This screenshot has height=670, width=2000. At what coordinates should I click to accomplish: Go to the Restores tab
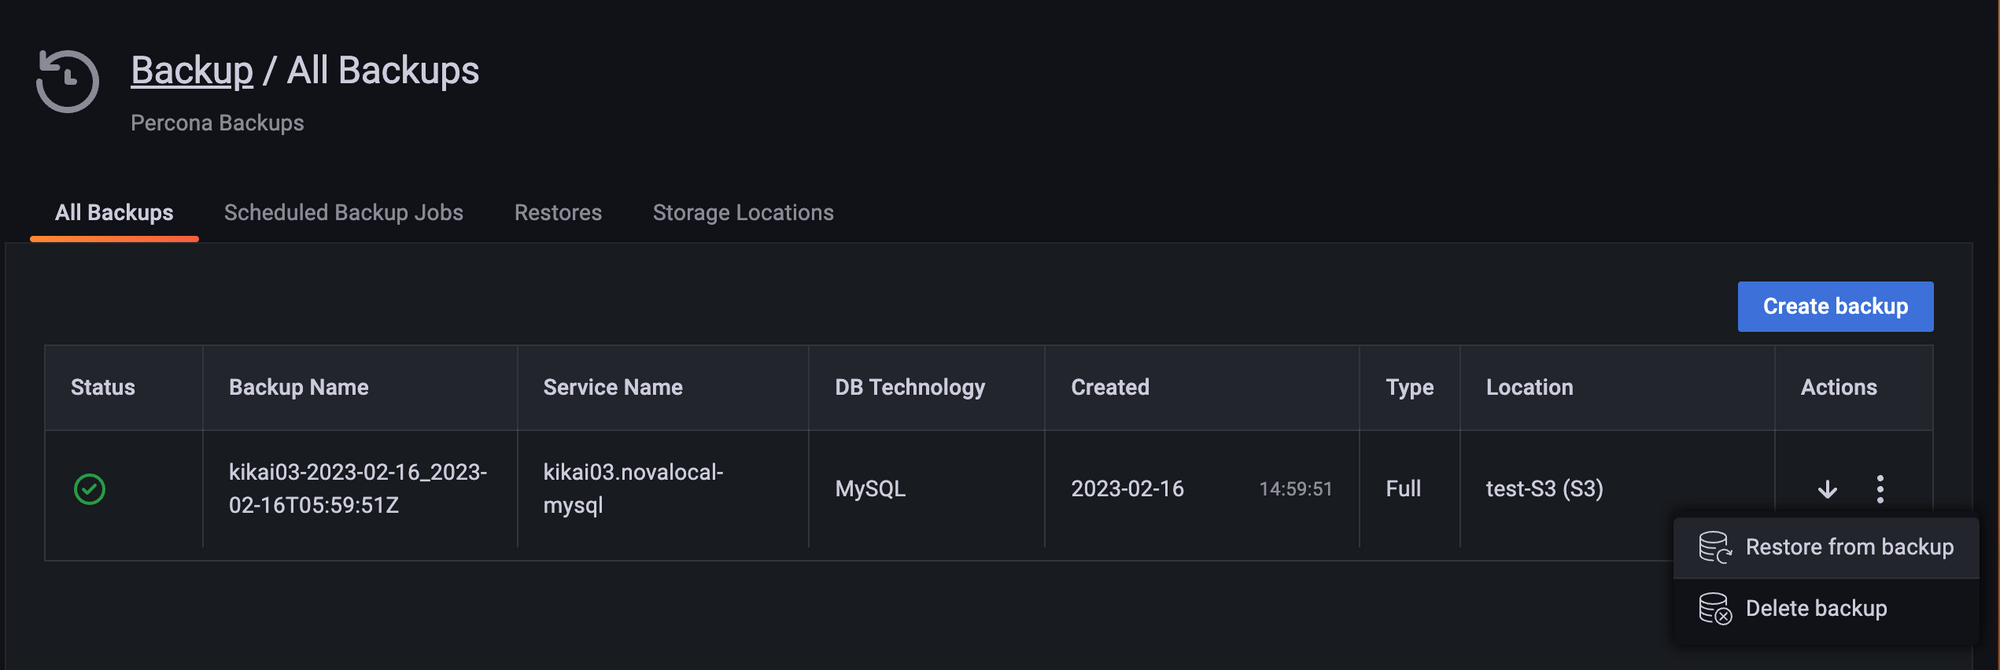(x=558, y=213)
